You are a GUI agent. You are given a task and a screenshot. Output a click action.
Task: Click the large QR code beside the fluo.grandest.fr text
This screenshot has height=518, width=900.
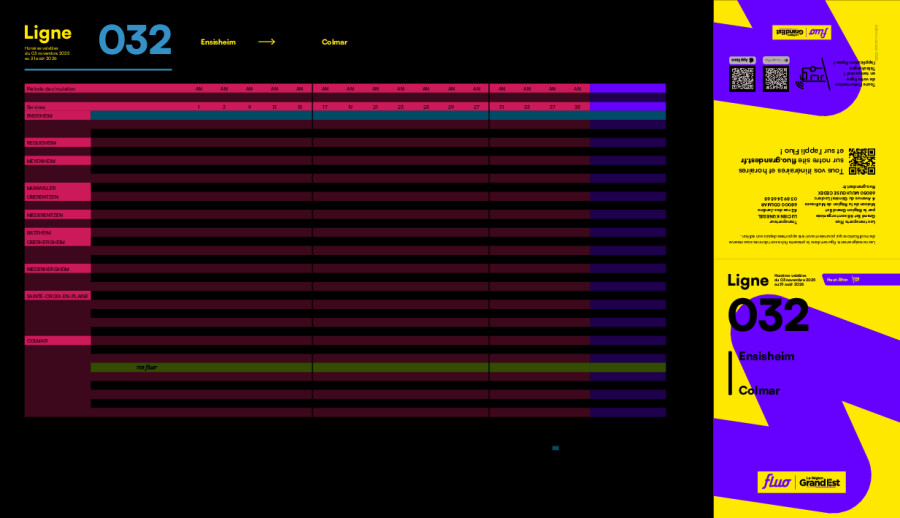[x=862, y=160]
